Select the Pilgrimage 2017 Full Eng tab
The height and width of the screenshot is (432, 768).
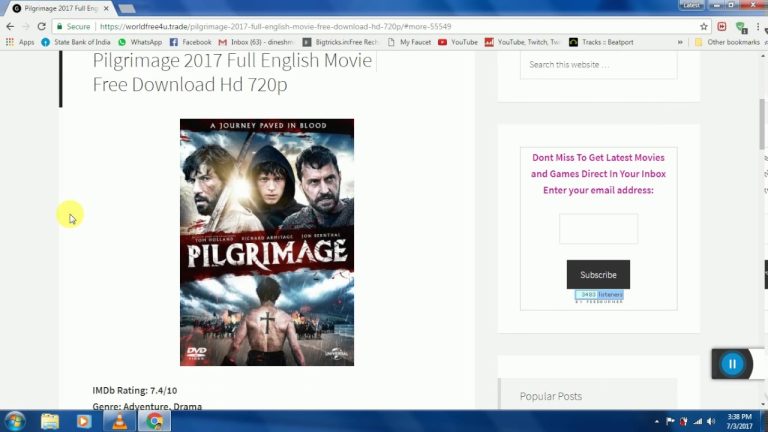point(61,8)
